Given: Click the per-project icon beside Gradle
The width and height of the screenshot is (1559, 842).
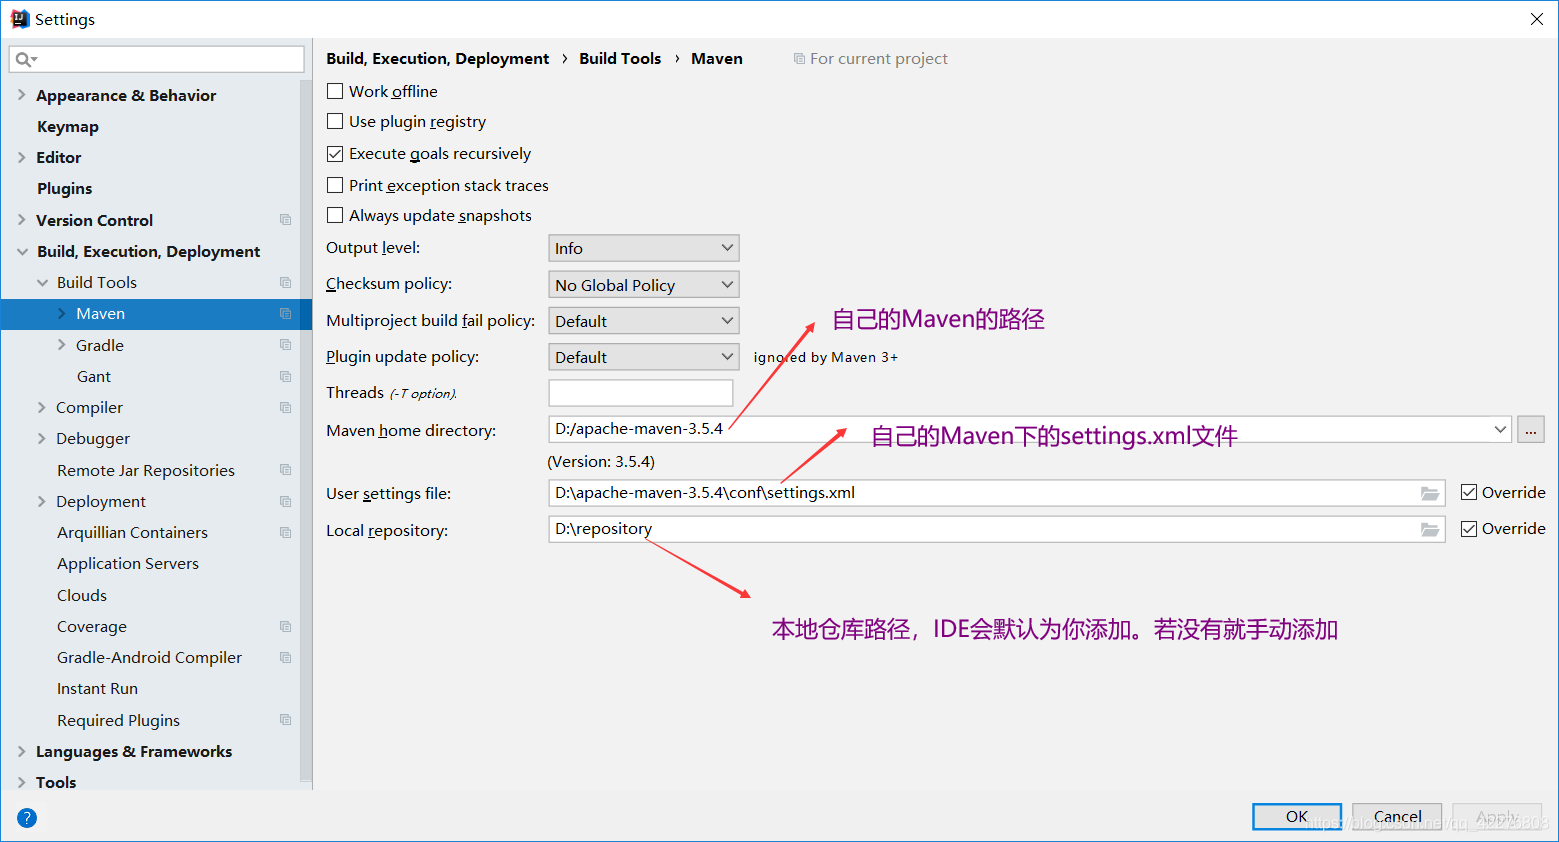Looking at the screenshot, I should click(286, 345).
